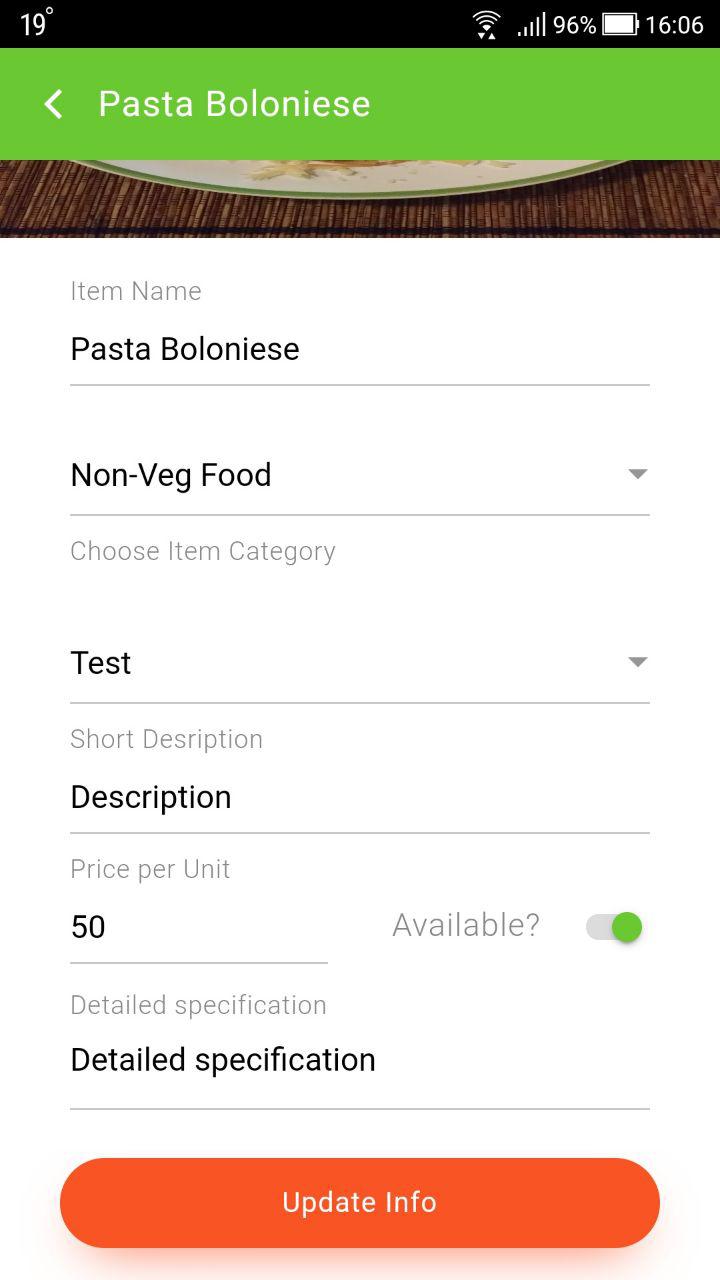Tap the 19° temperature indicator
The image size is (720, 1280).
pos(36,23)
